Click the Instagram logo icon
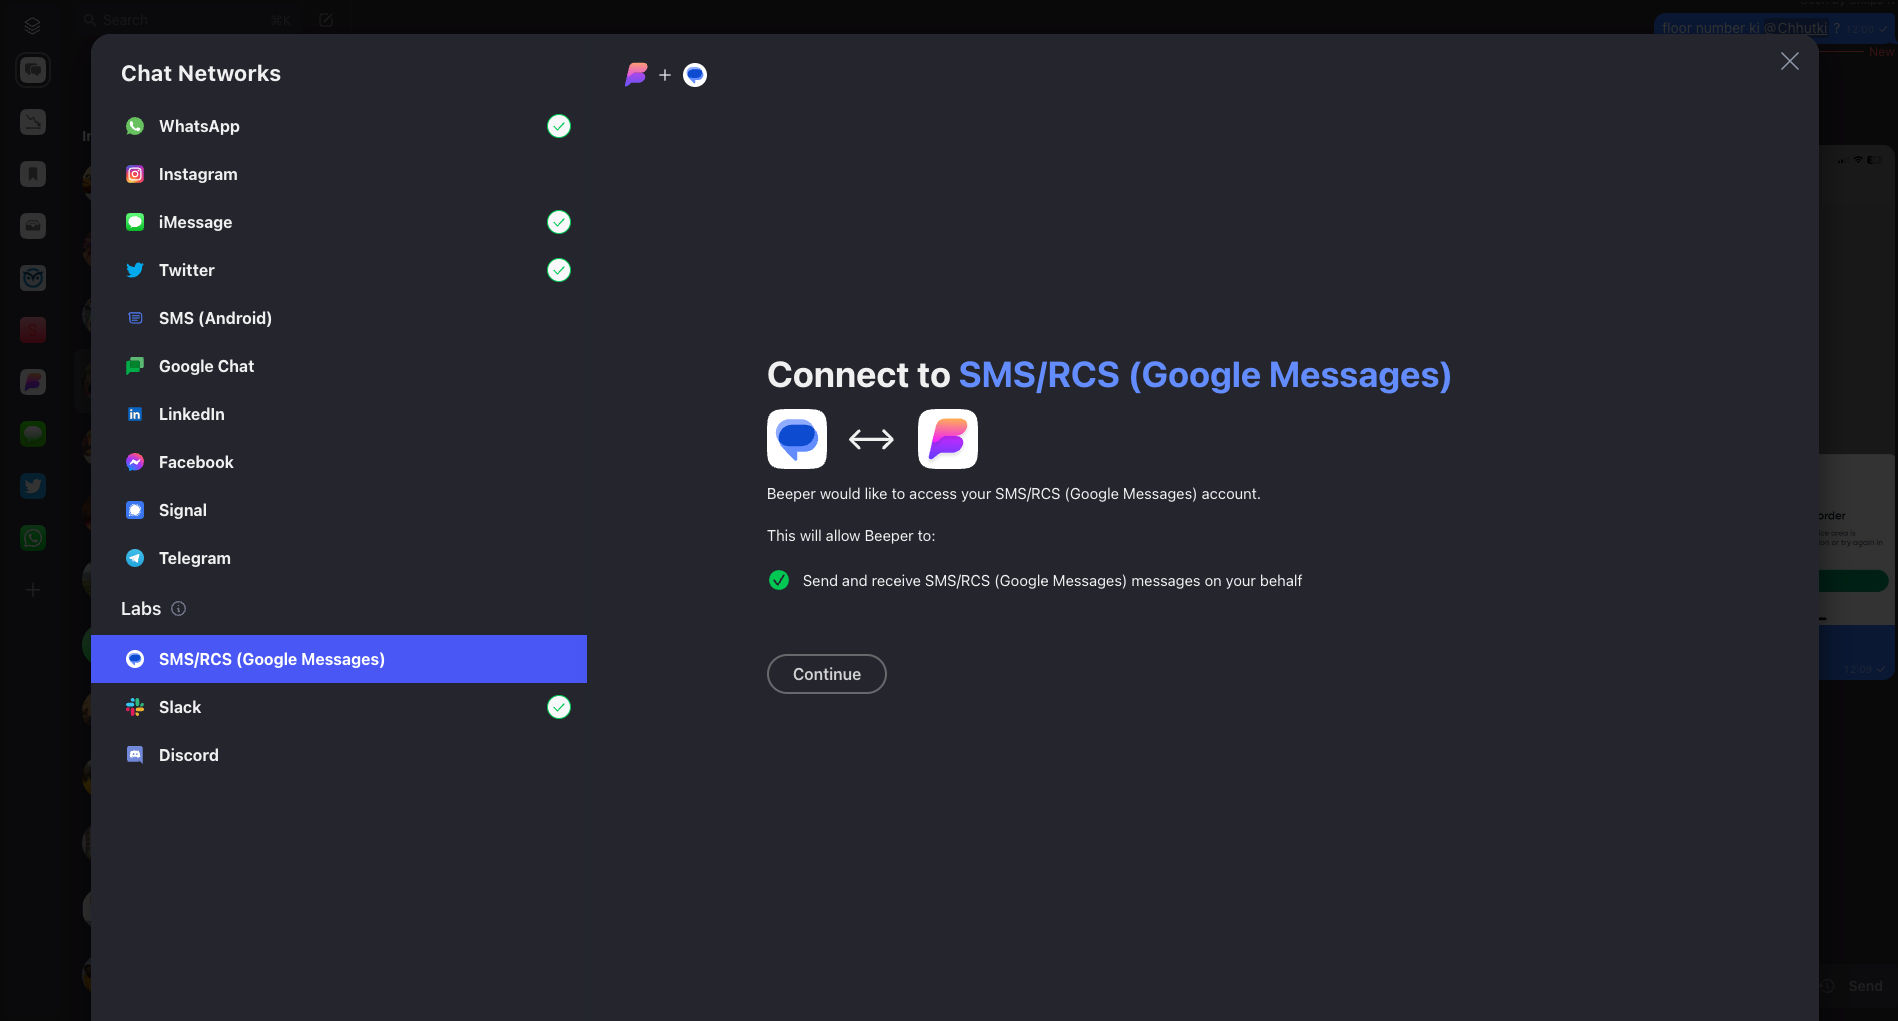 [x=135, y=174]
